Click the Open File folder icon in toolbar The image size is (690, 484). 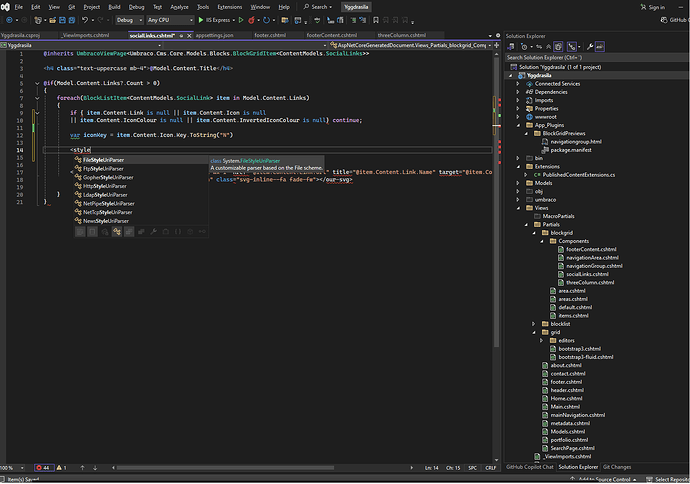click(52, 20)
